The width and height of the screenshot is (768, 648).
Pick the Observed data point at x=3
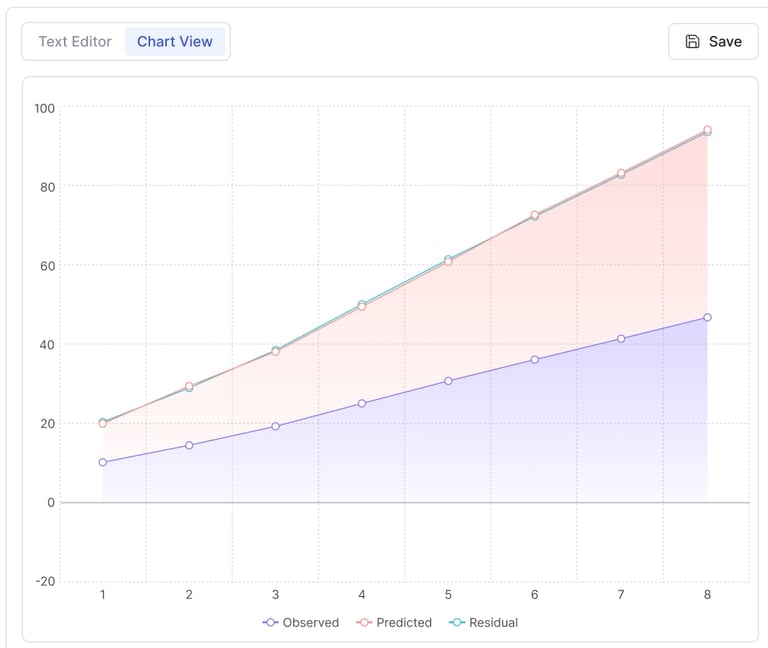276,426
